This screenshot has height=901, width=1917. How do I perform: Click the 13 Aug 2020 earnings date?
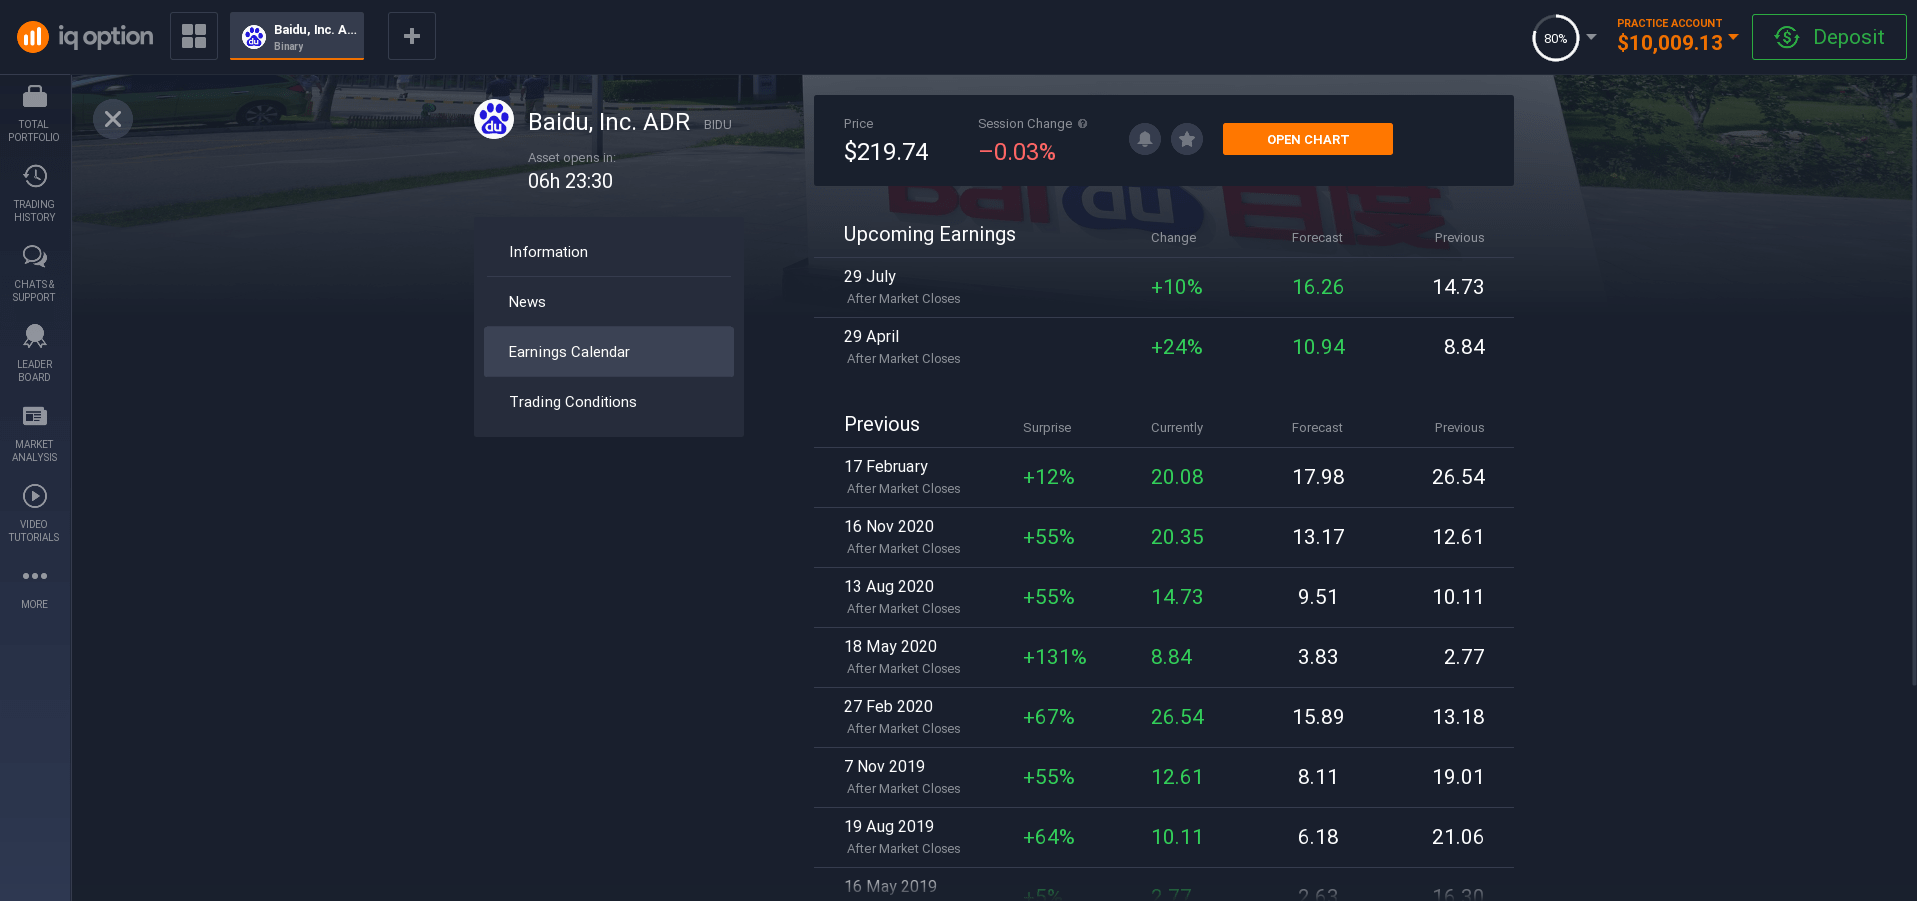(889, 586)
